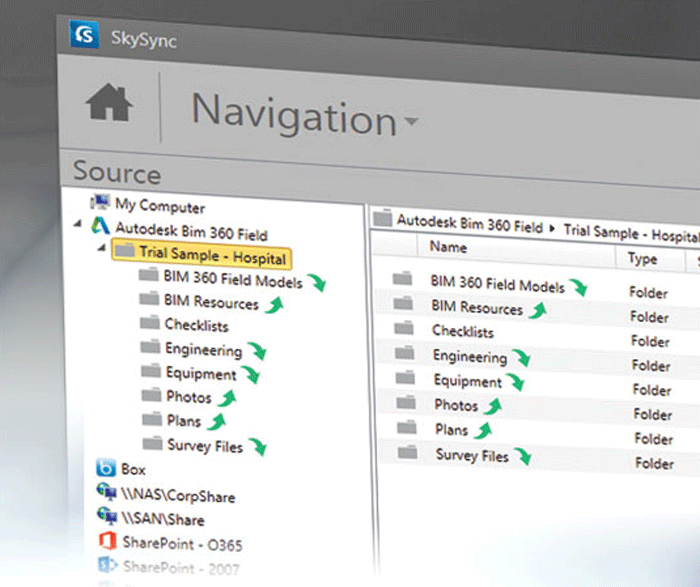The height and width of the screenshot is (587, 700).
Task: Select BIM Resources row in file list
Action: click(x=476, y=307)
